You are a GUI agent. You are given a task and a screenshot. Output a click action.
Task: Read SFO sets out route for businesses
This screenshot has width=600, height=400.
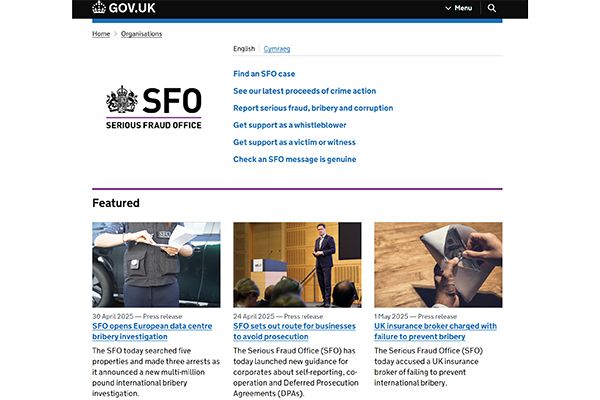coord(293,331)
